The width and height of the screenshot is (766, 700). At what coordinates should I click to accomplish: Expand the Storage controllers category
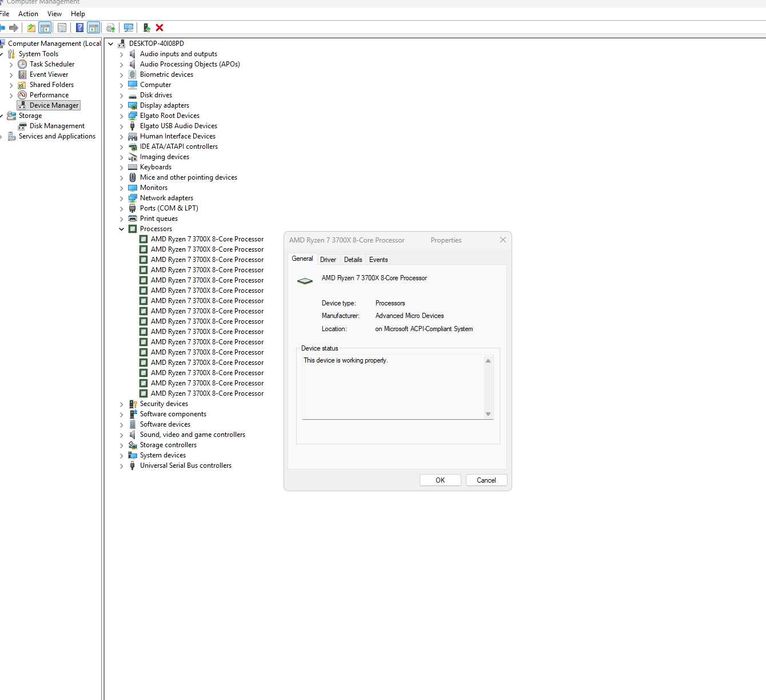(x=121, y=445)
